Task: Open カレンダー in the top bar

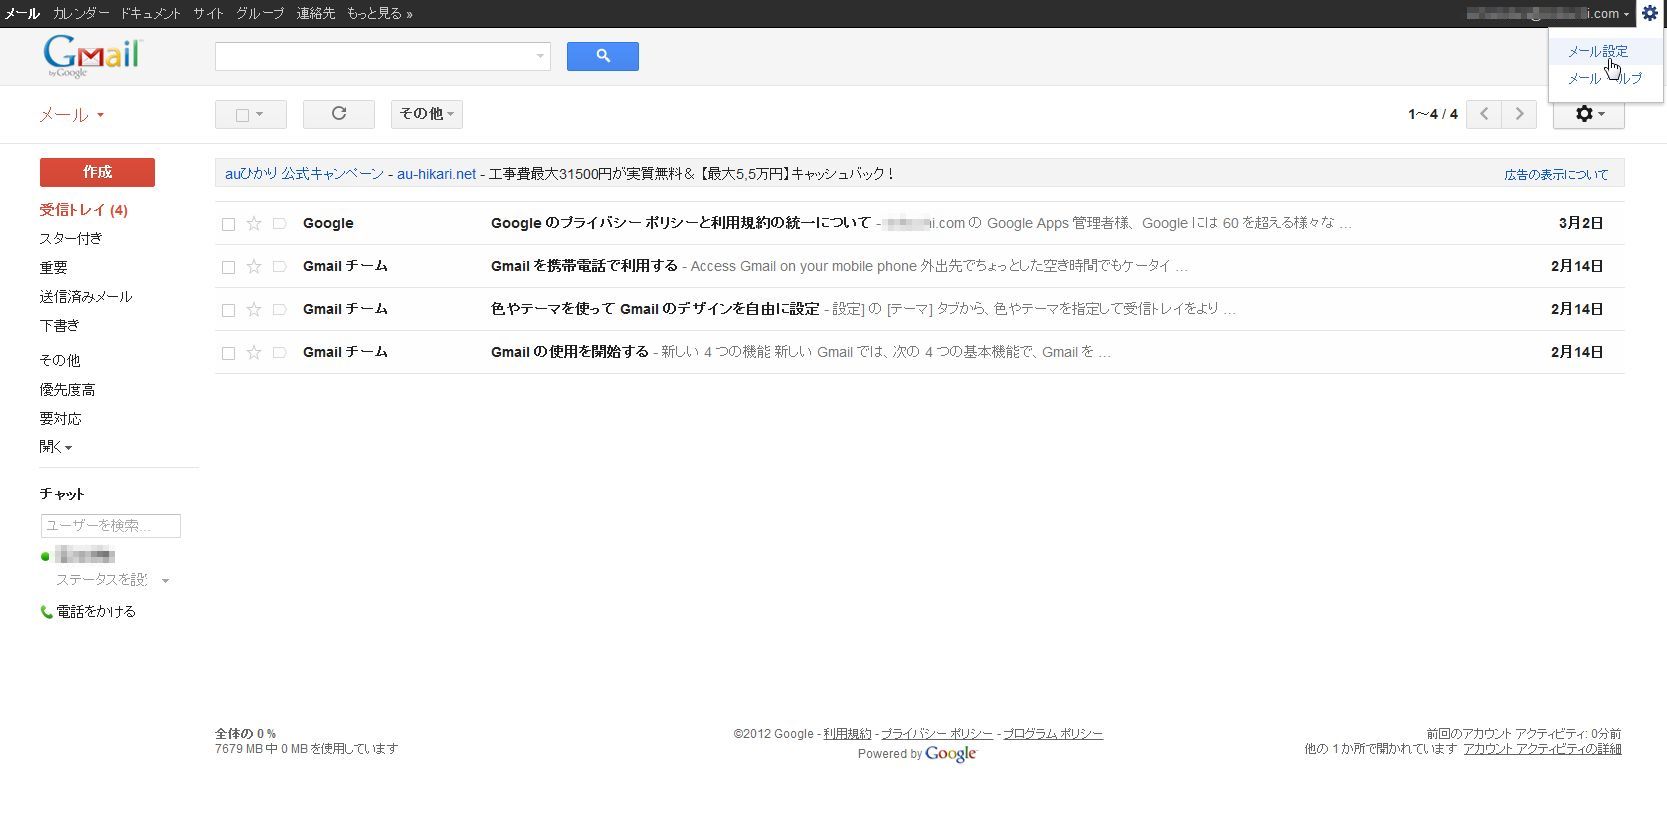Action: (x=81, y=13)
